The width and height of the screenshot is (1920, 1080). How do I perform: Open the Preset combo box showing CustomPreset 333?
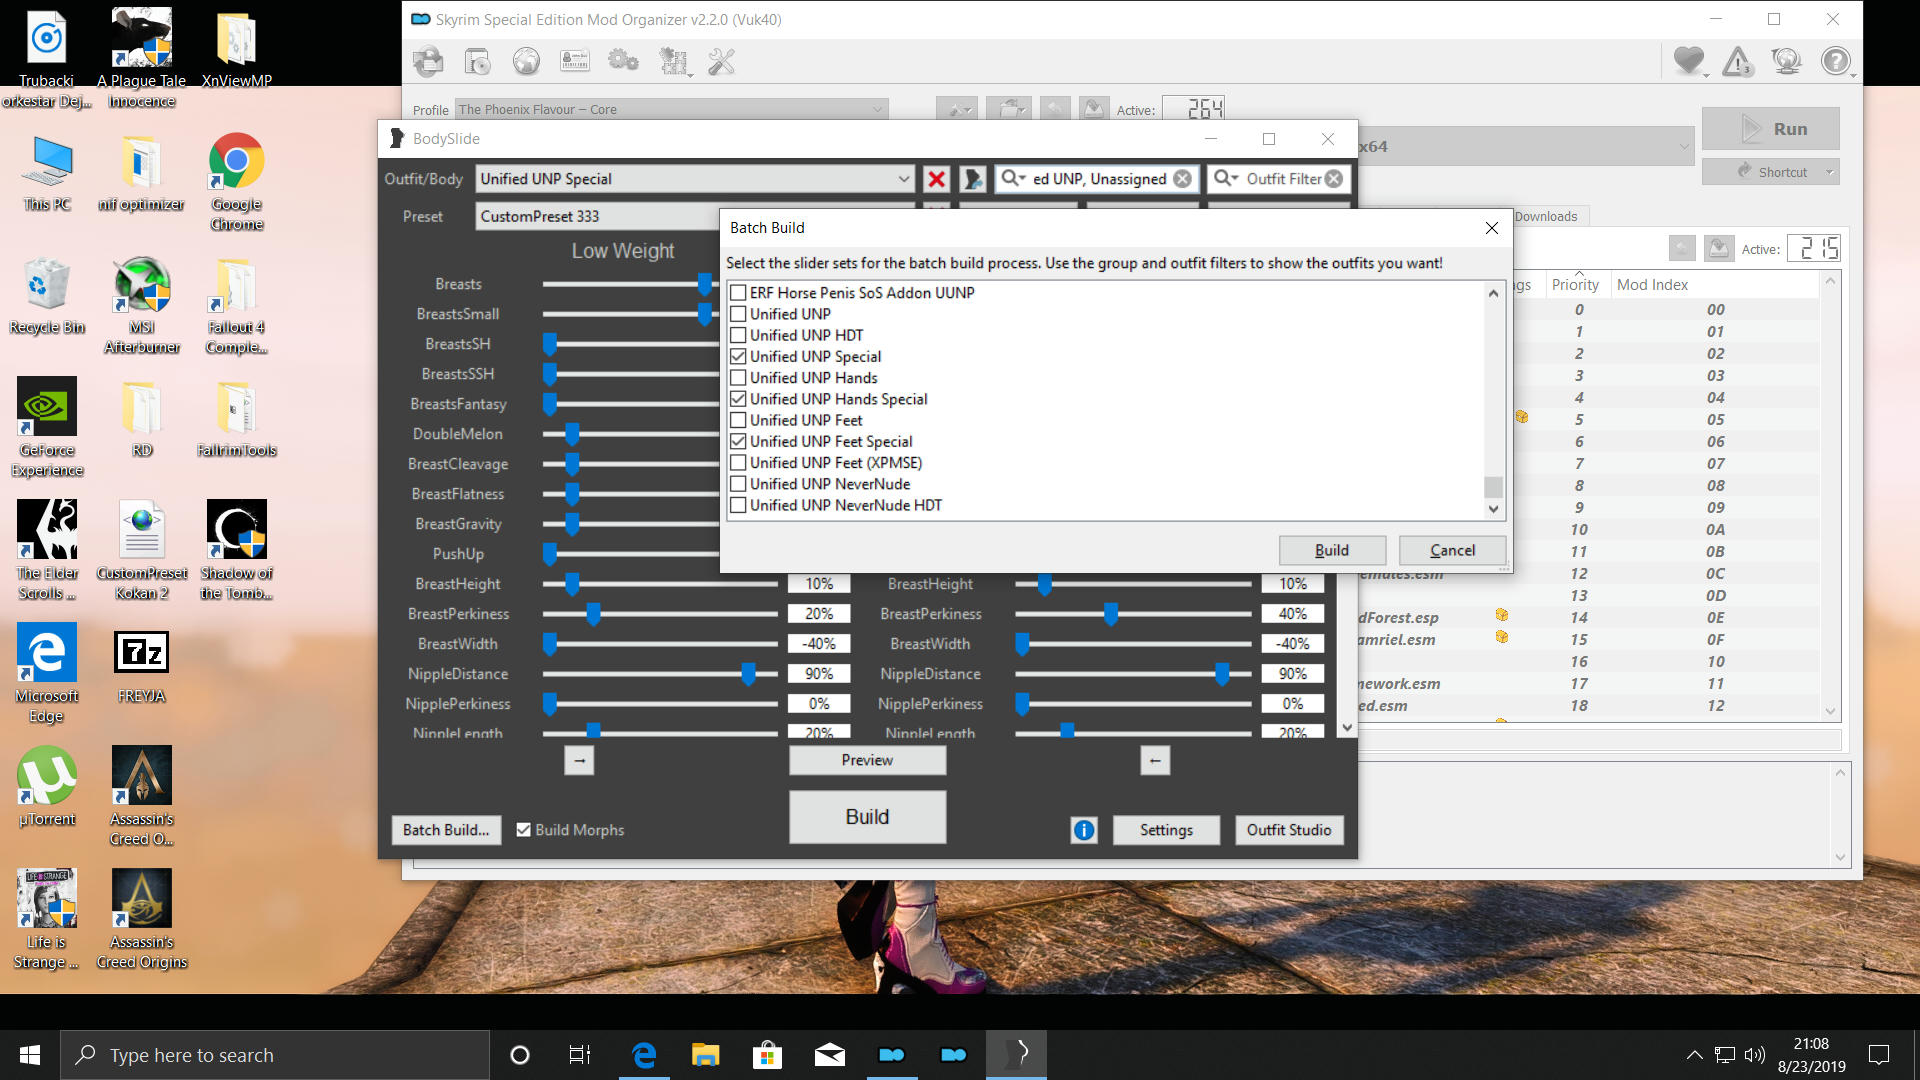tap(598, 217)
